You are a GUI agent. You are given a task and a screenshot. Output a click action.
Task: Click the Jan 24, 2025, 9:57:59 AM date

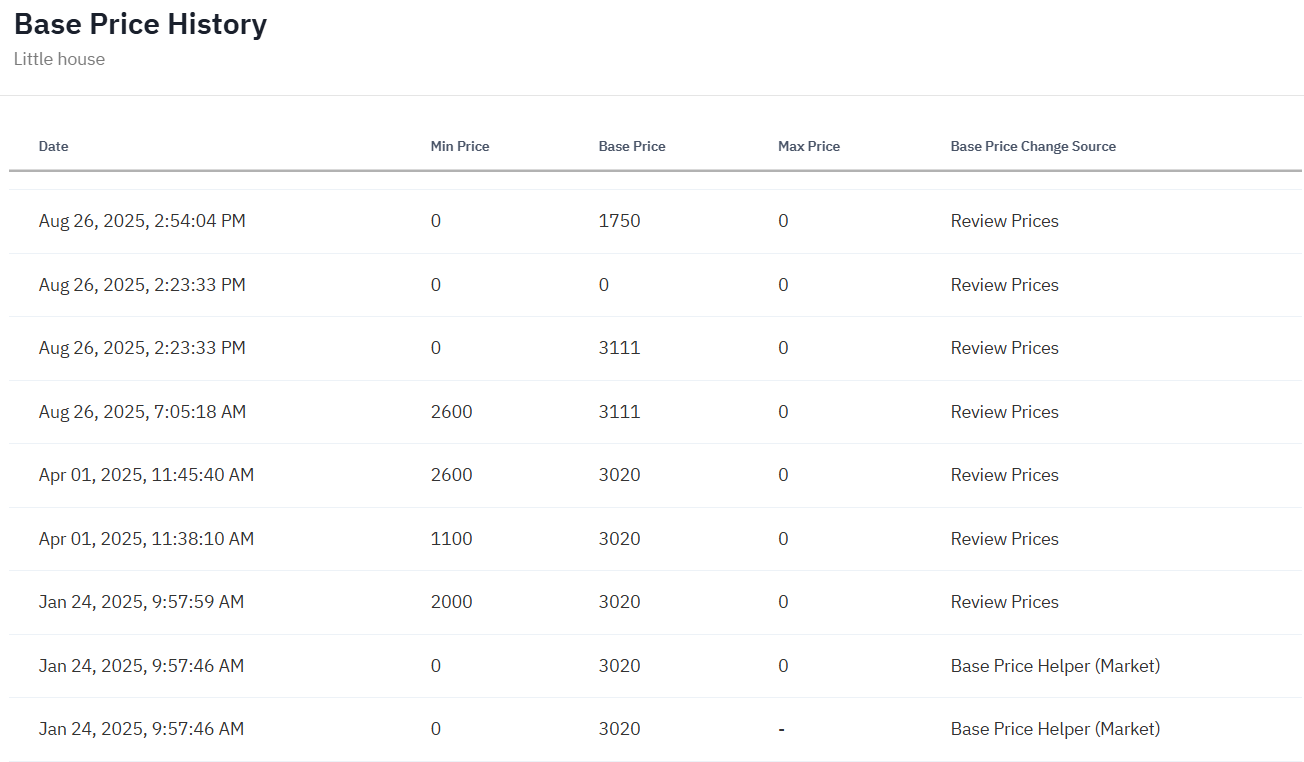(x=141, y=602)
